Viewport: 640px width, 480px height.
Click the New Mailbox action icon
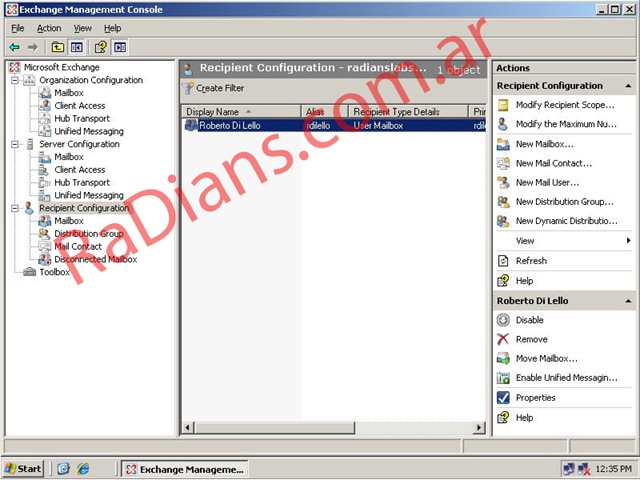coord(503,144)
